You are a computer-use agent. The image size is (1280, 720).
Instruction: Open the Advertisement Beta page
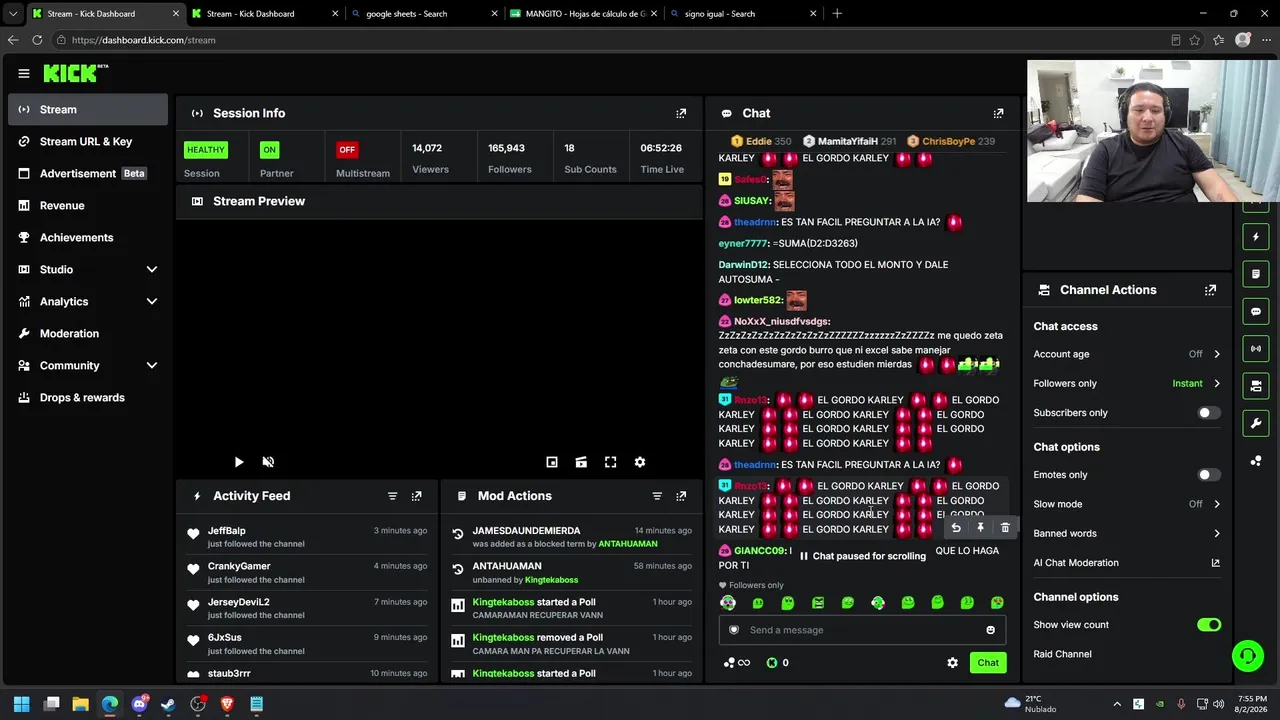tap(88, 173)
